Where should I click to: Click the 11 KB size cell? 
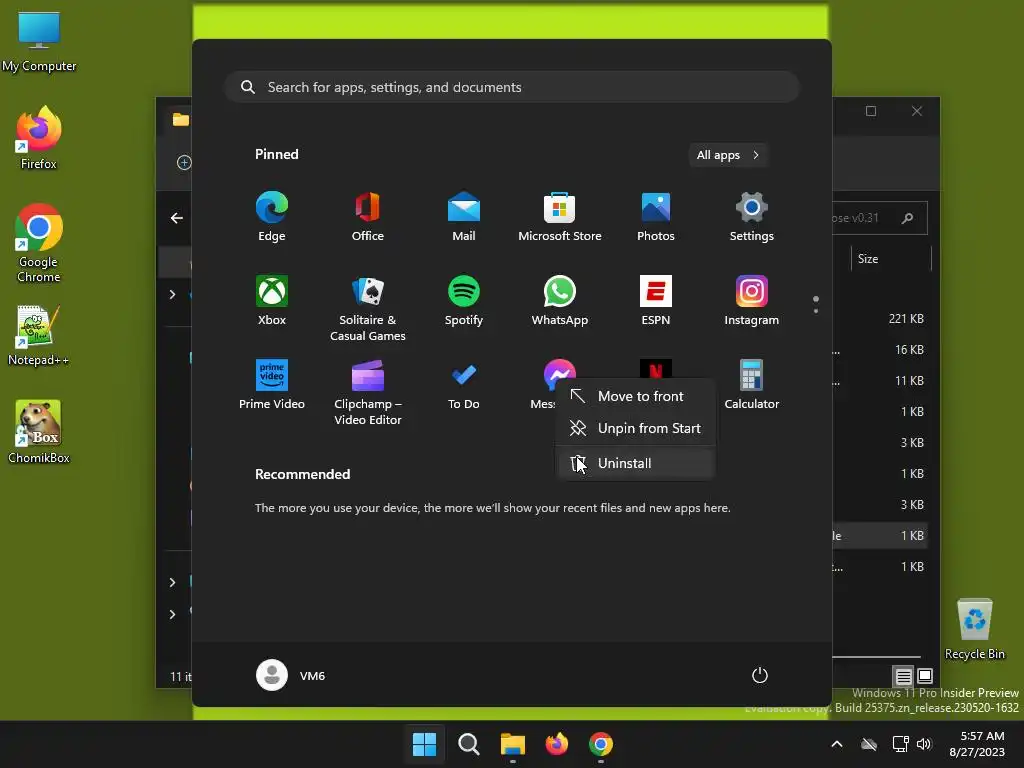pyautogui.click(x=909, y=381)
